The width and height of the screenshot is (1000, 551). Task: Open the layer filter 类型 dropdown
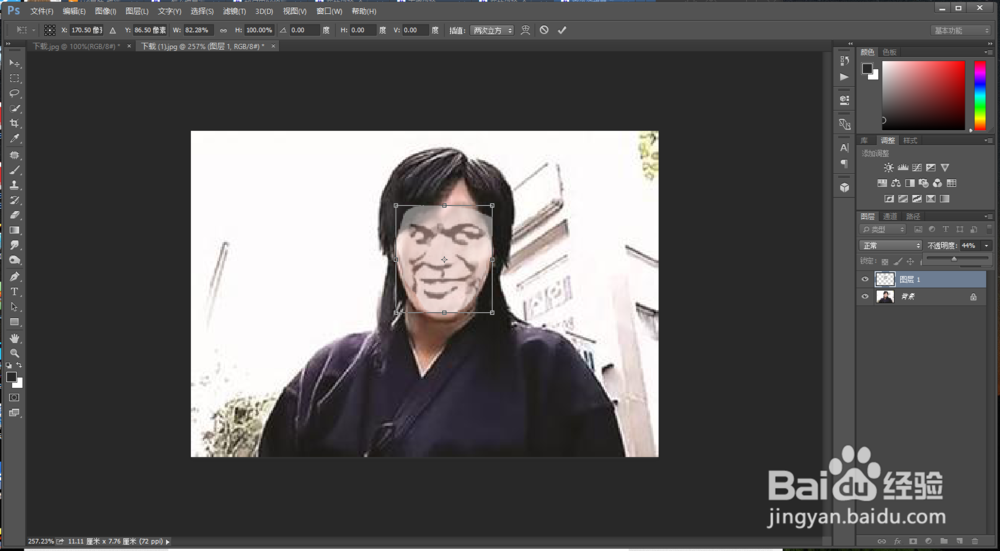click(883, 229)
